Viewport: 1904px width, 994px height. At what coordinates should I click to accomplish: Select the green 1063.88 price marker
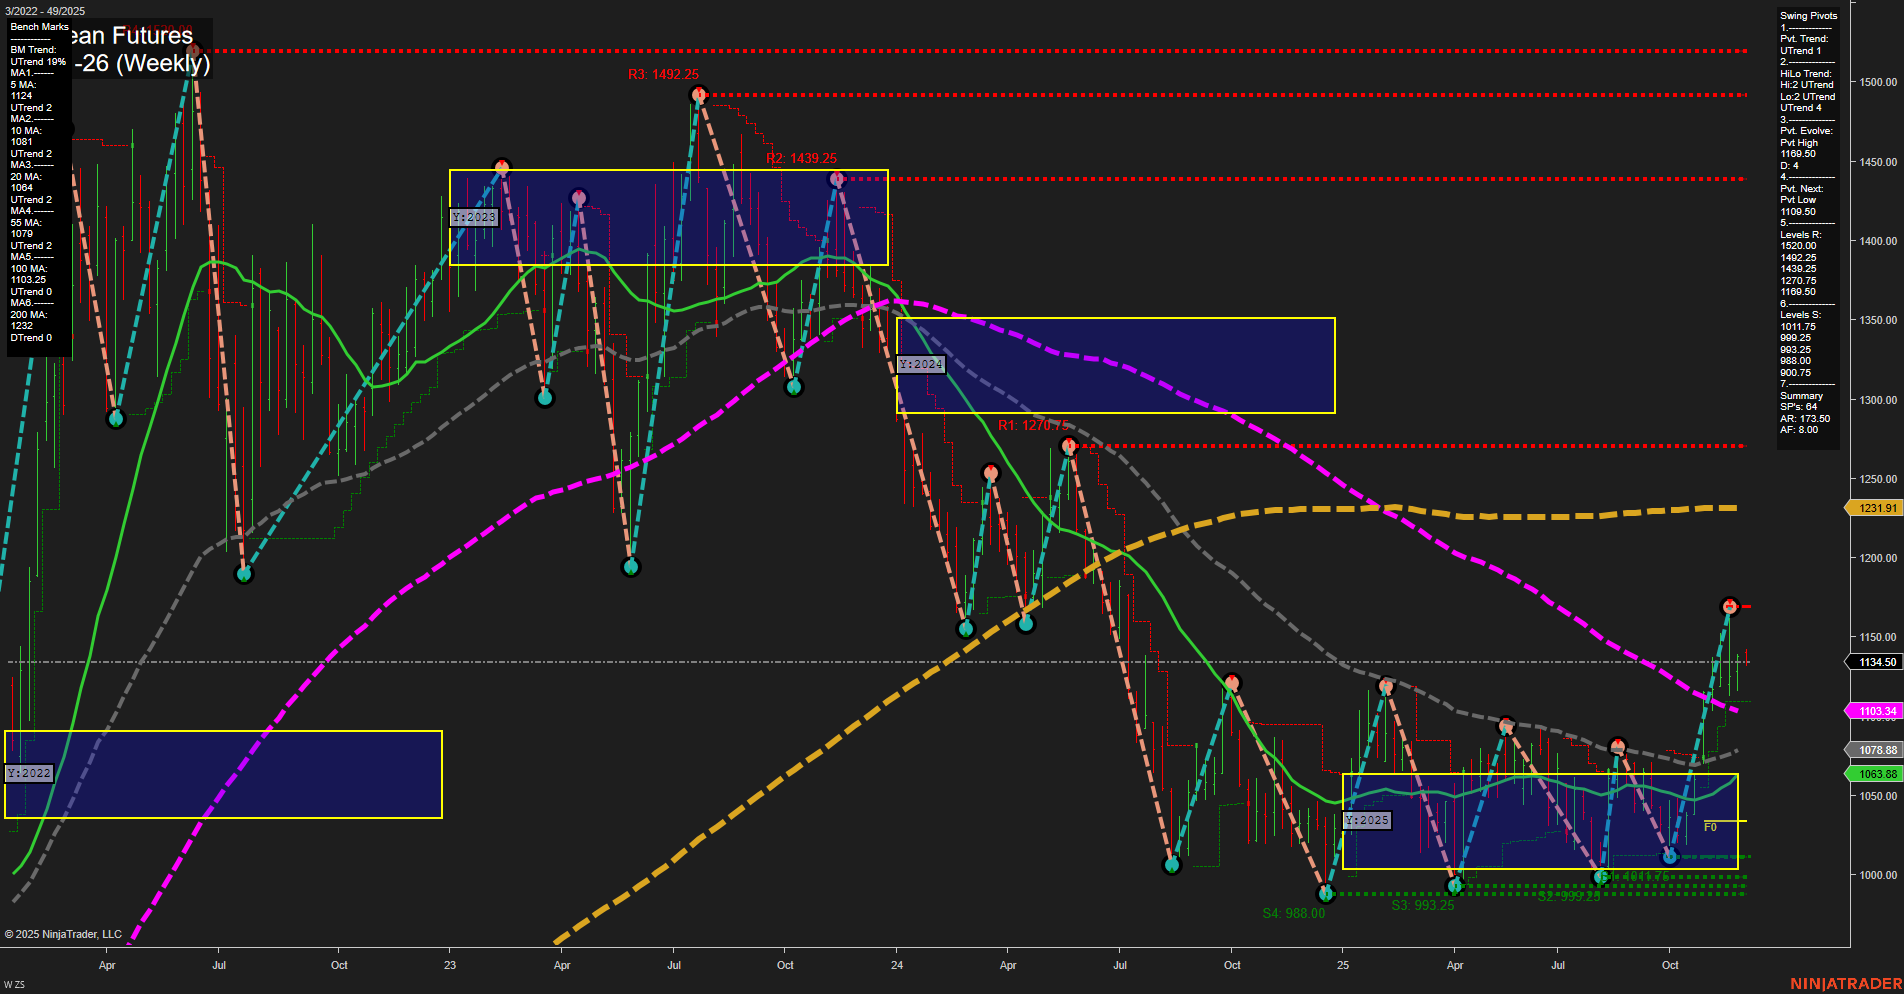(x=1876, y=773)
